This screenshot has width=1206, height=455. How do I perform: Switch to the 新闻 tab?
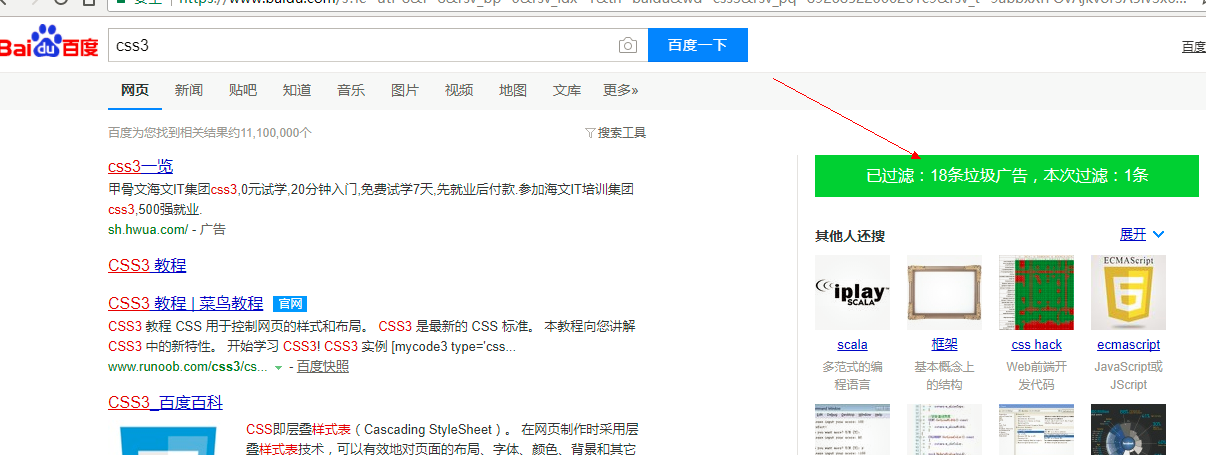[x=189, y=90]
